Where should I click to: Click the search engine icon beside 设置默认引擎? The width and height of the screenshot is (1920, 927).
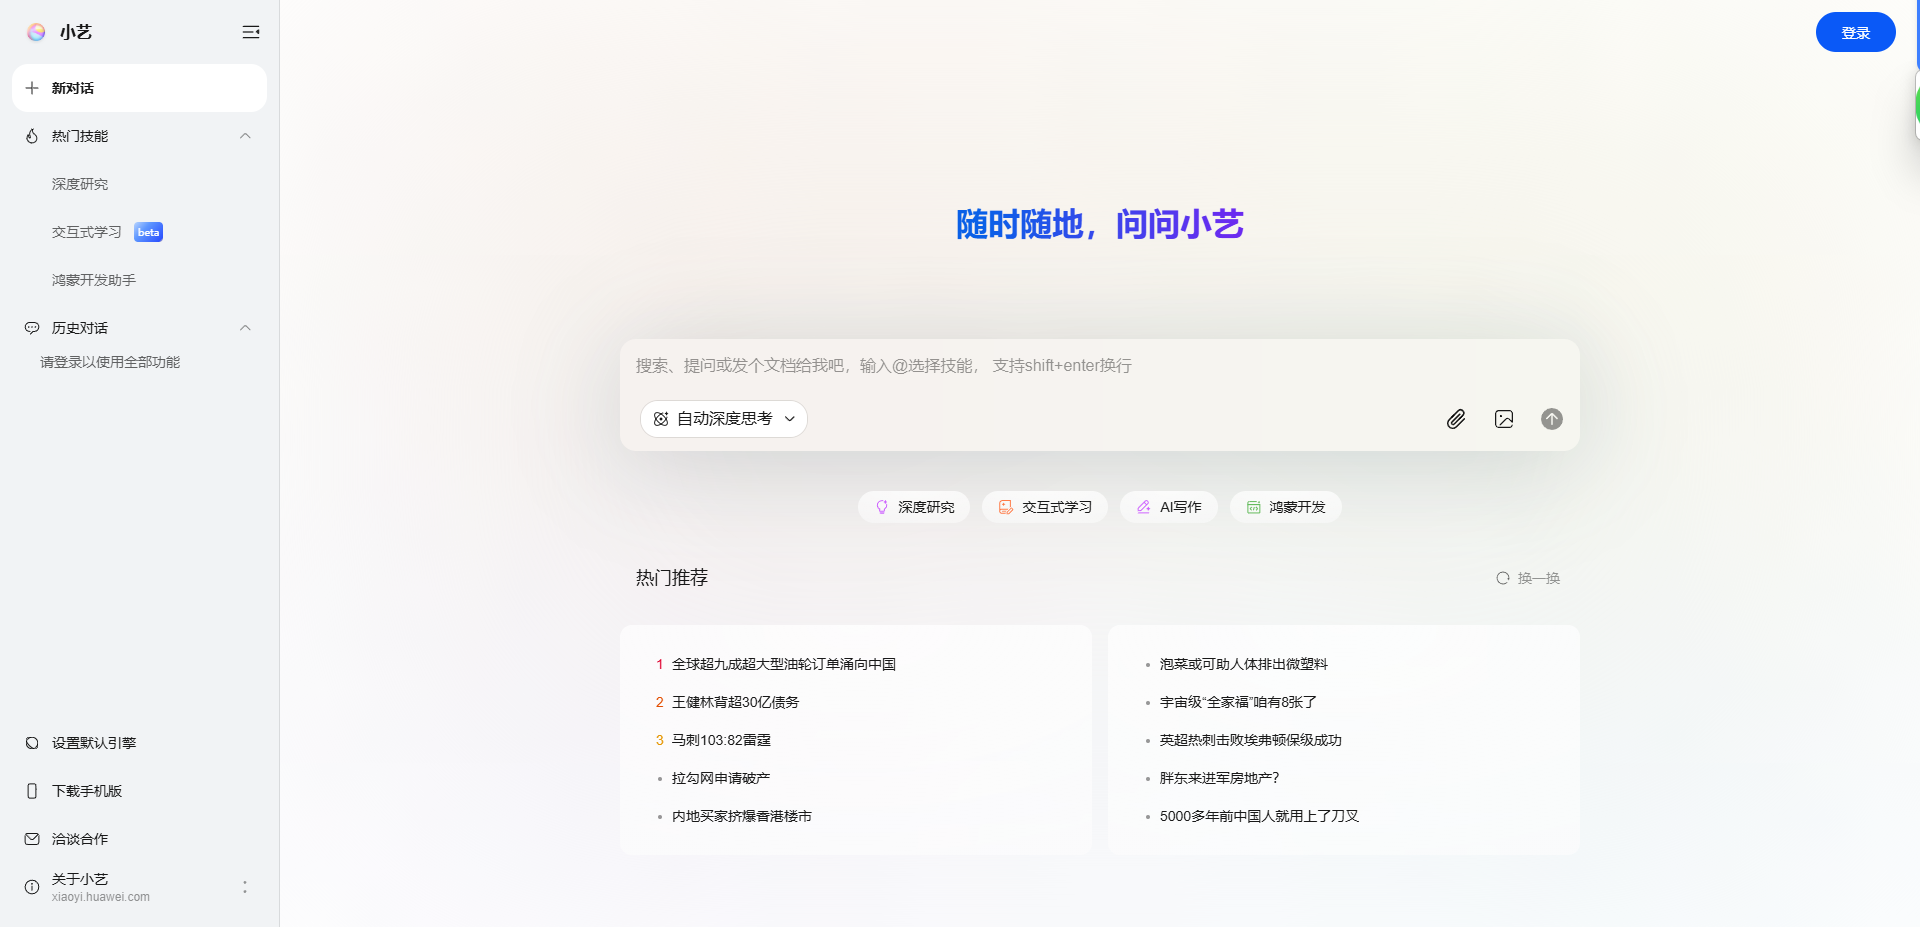[x=32, y=743]
